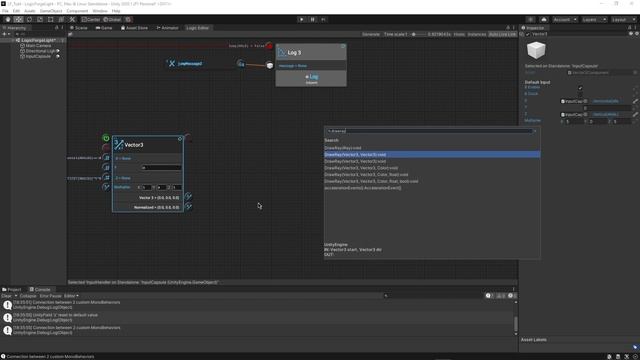Select Directional Light in Hierarchy

[x=39, y=51]
